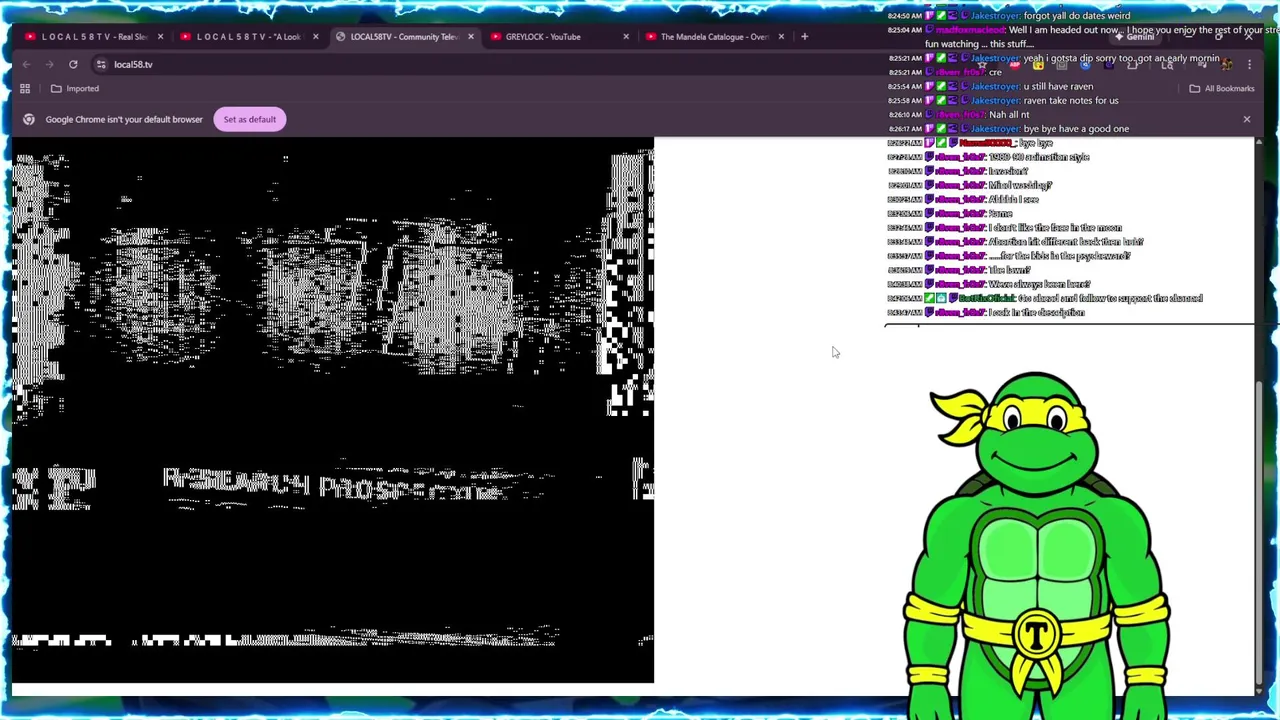Image resolution: width=1280 pixels, height=720 pixels.
Task: Open the Imported bookmarks folder
Action: [75, 88]
